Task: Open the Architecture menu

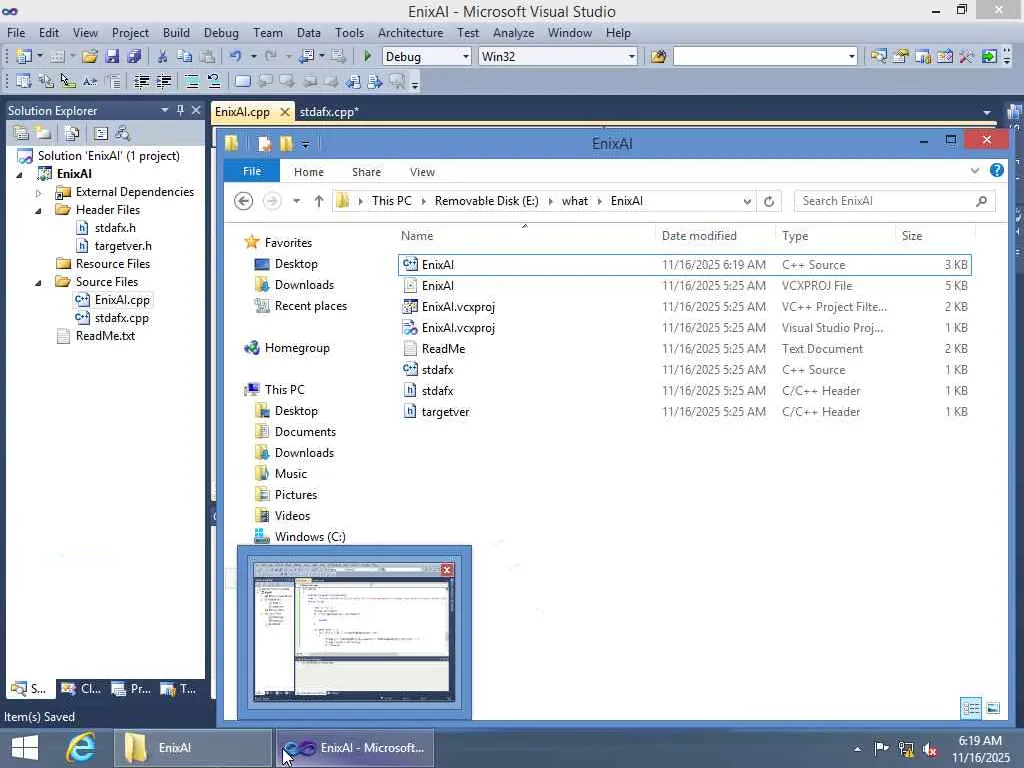Action: 410,33
